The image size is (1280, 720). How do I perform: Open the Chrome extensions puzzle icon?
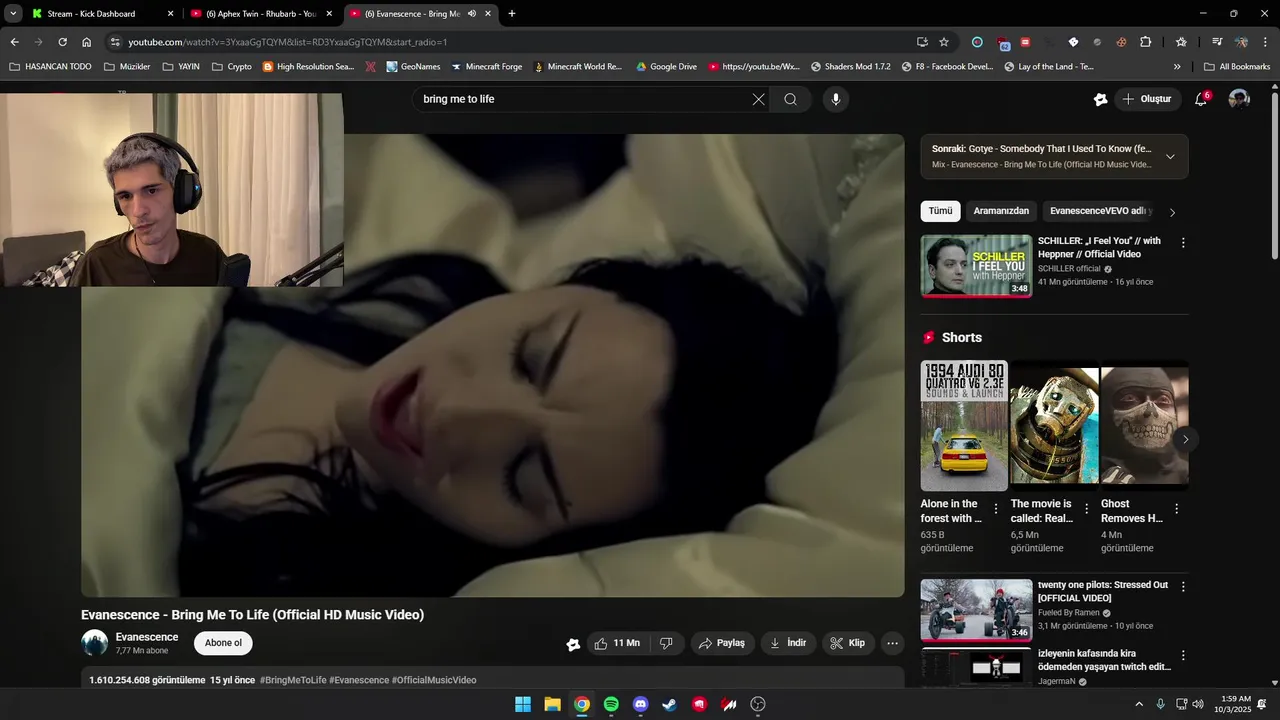[1146, 42]
